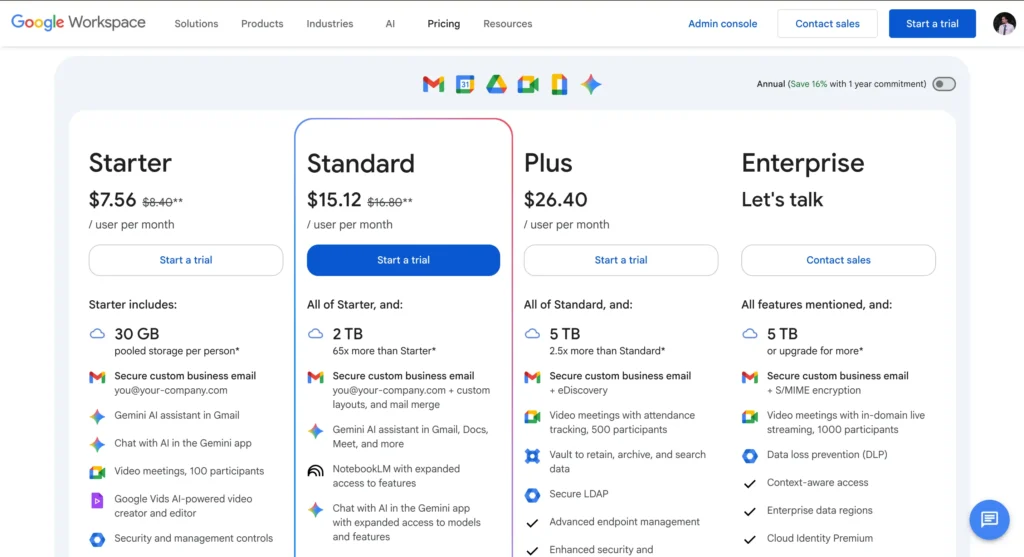Click the Gmail icon in the Starter plan
The image size is (1024, 557).
tap(97, 377)
